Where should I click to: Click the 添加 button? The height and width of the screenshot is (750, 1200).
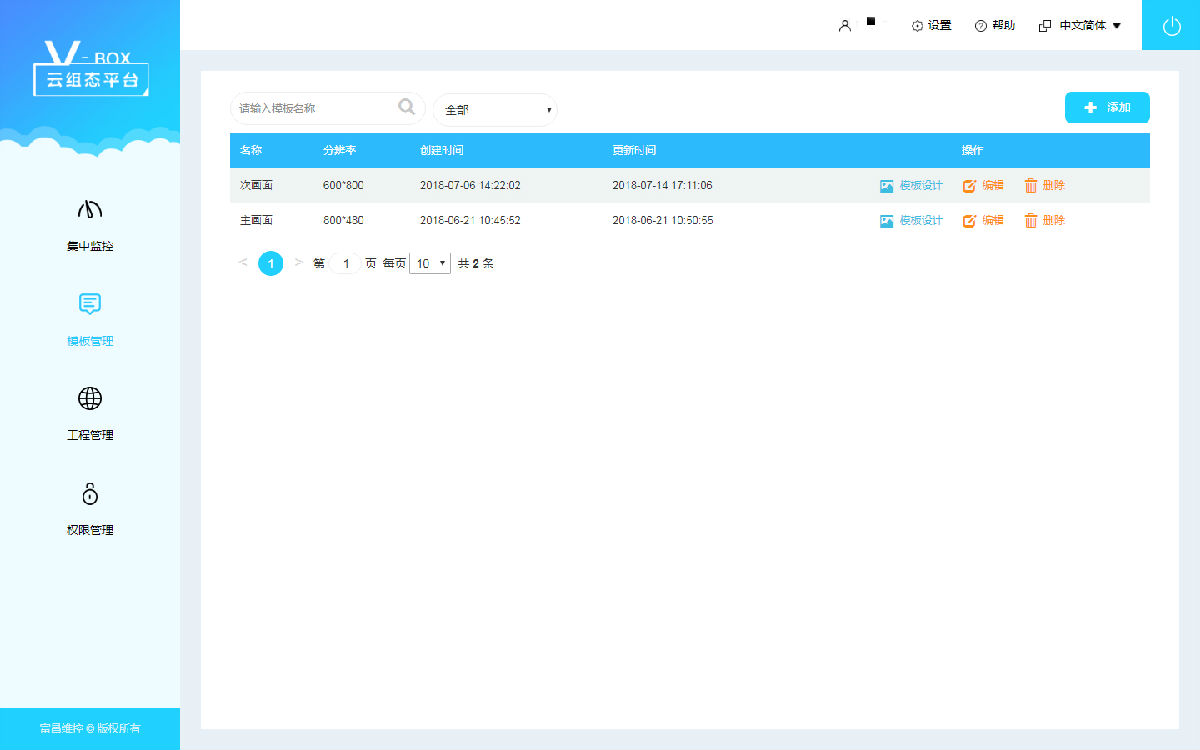pos(1107,108)
